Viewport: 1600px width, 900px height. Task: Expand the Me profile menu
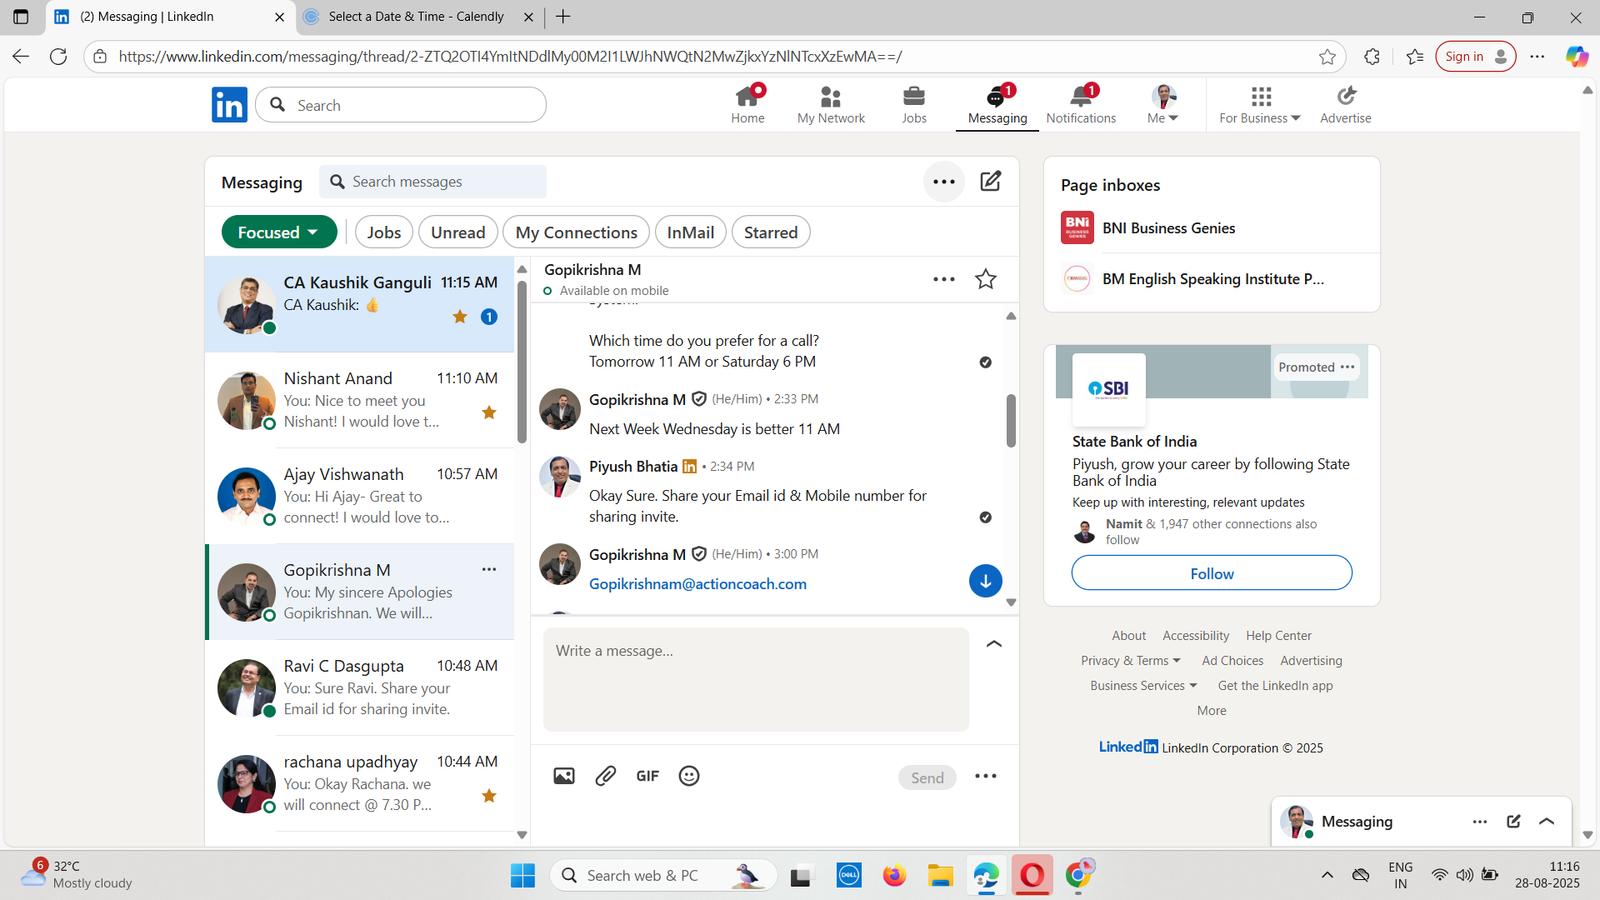(1162, 104)
